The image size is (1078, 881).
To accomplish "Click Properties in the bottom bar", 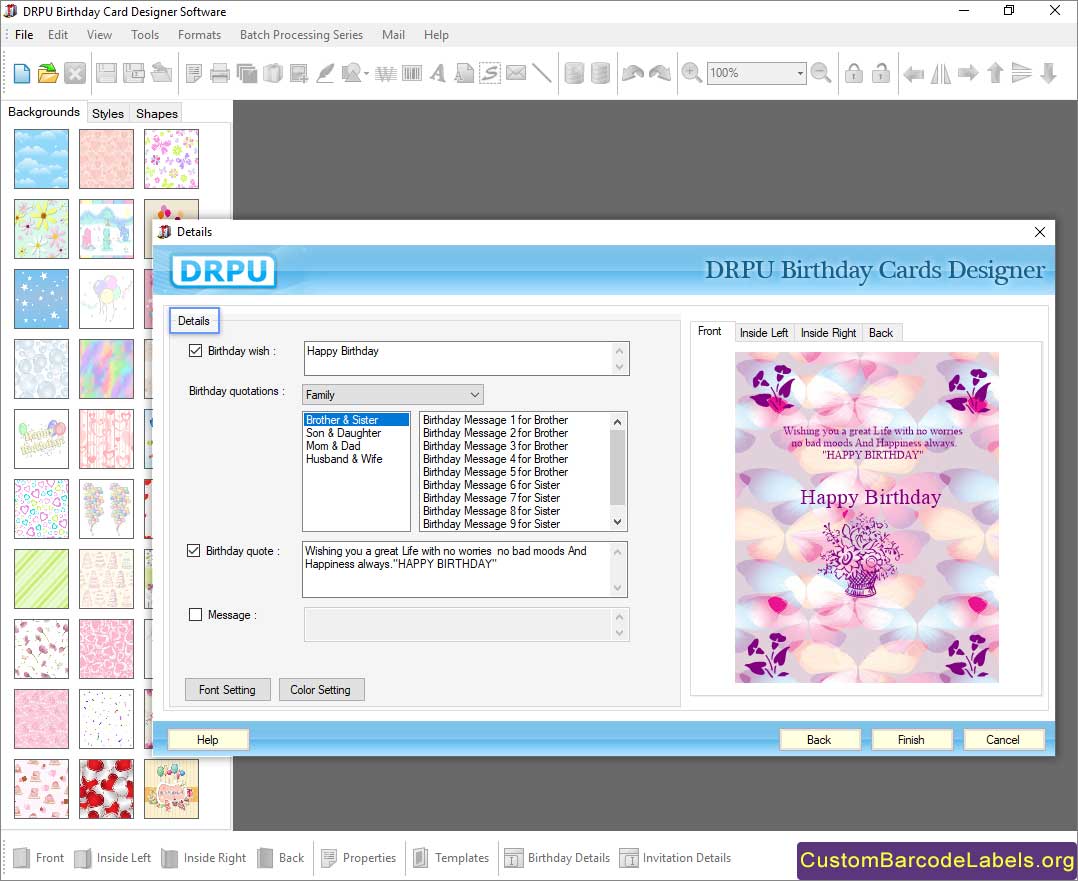I will [x=359, y=858].
